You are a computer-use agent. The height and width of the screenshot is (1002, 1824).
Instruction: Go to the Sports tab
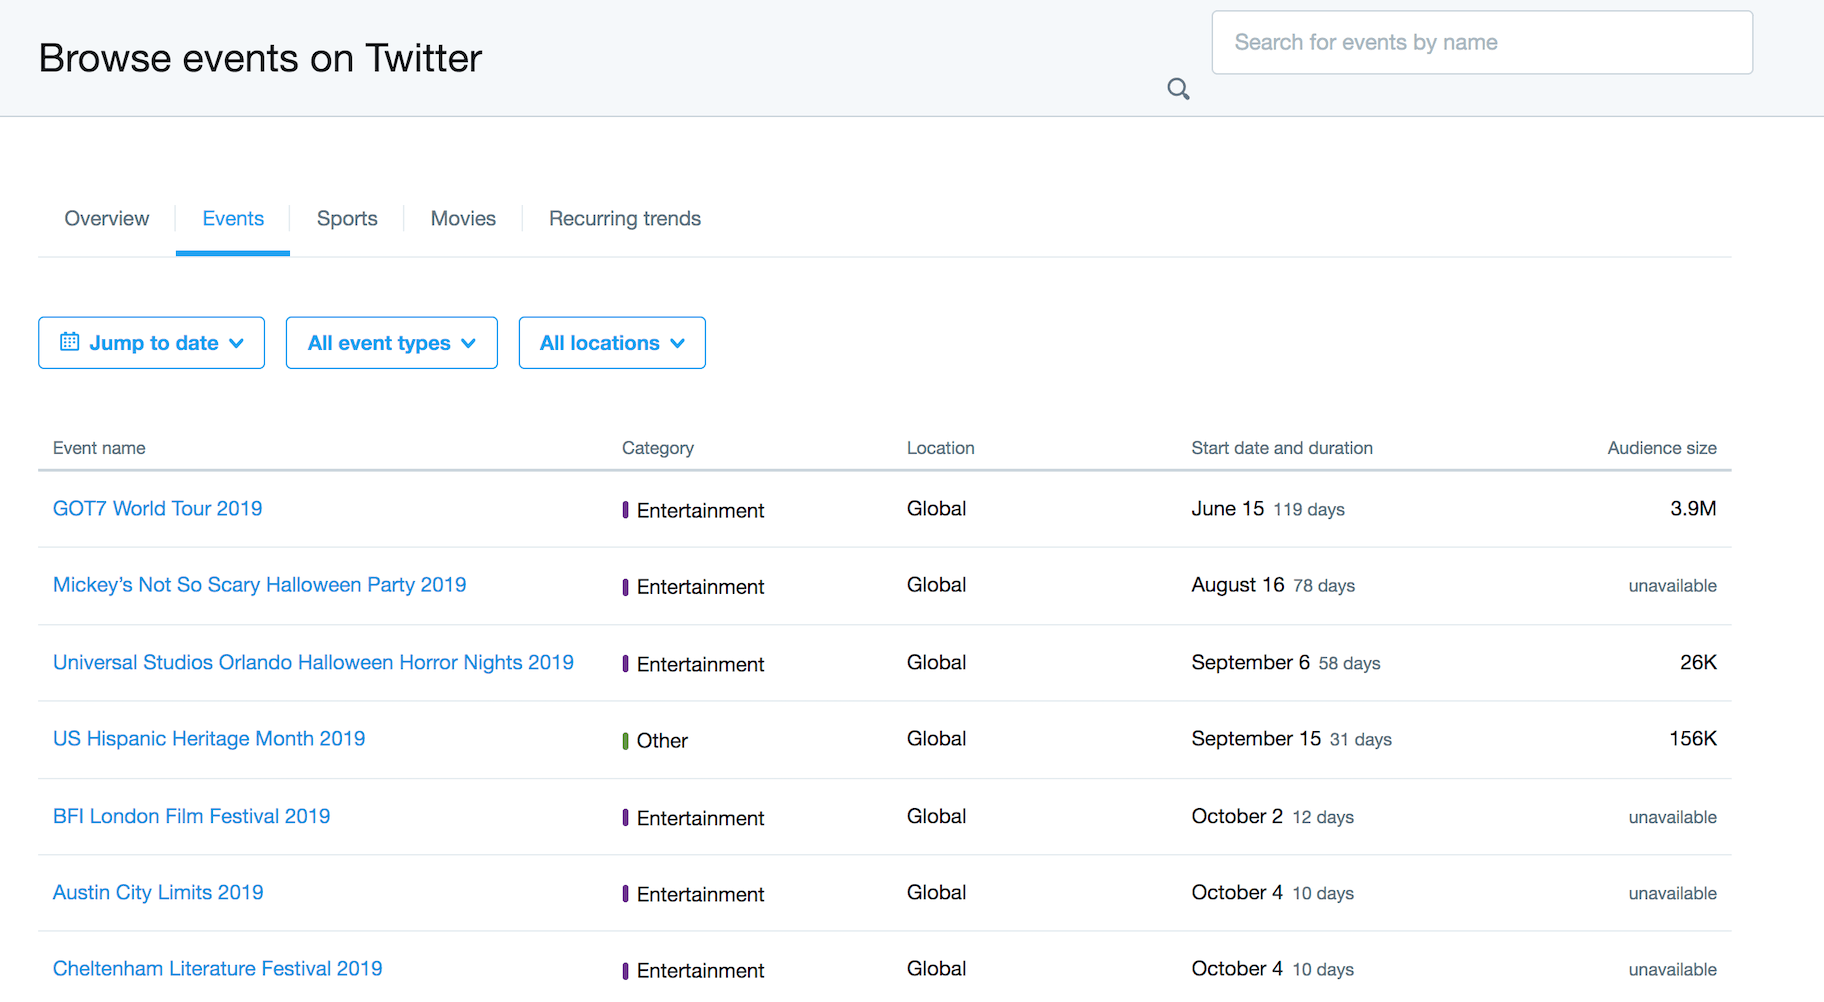pyautogui.click(x=347, y=218)
